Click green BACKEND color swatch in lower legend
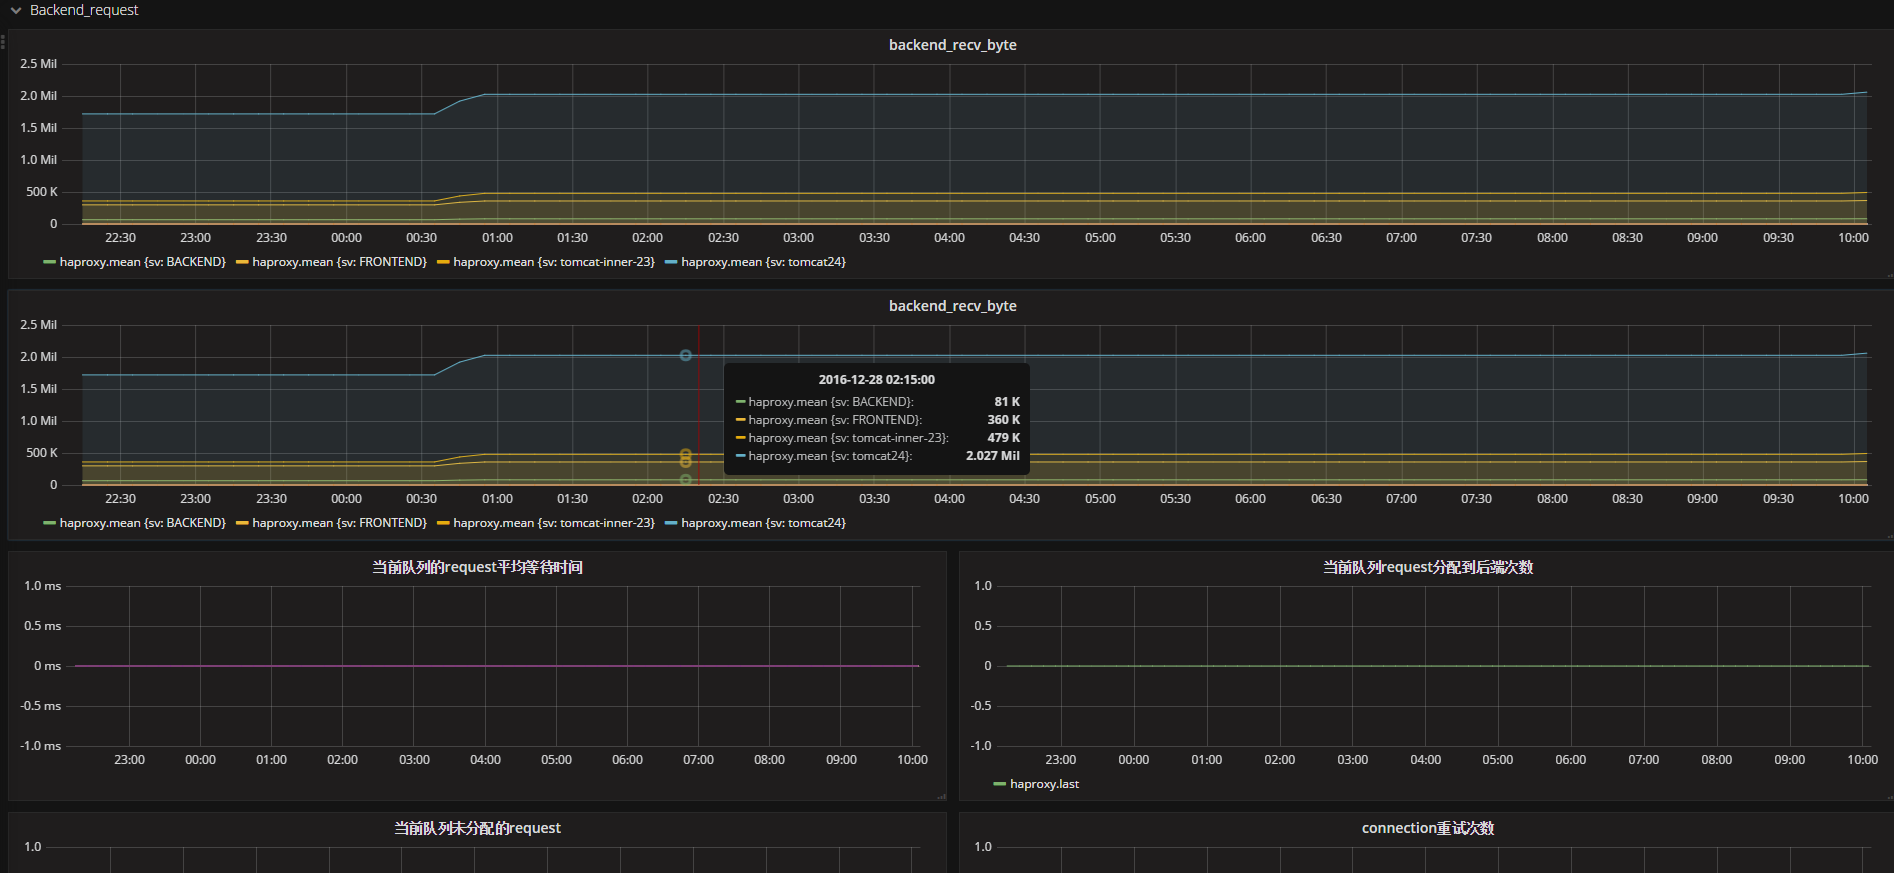Image resolution: width=1894 pixels, height=873 pixels. coord(49,523)
